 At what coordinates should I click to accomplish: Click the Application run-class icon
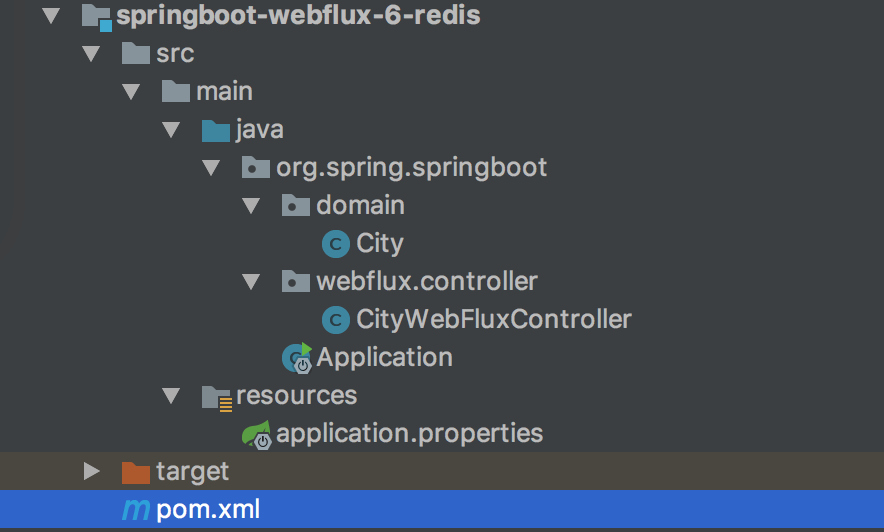point(297,357)
